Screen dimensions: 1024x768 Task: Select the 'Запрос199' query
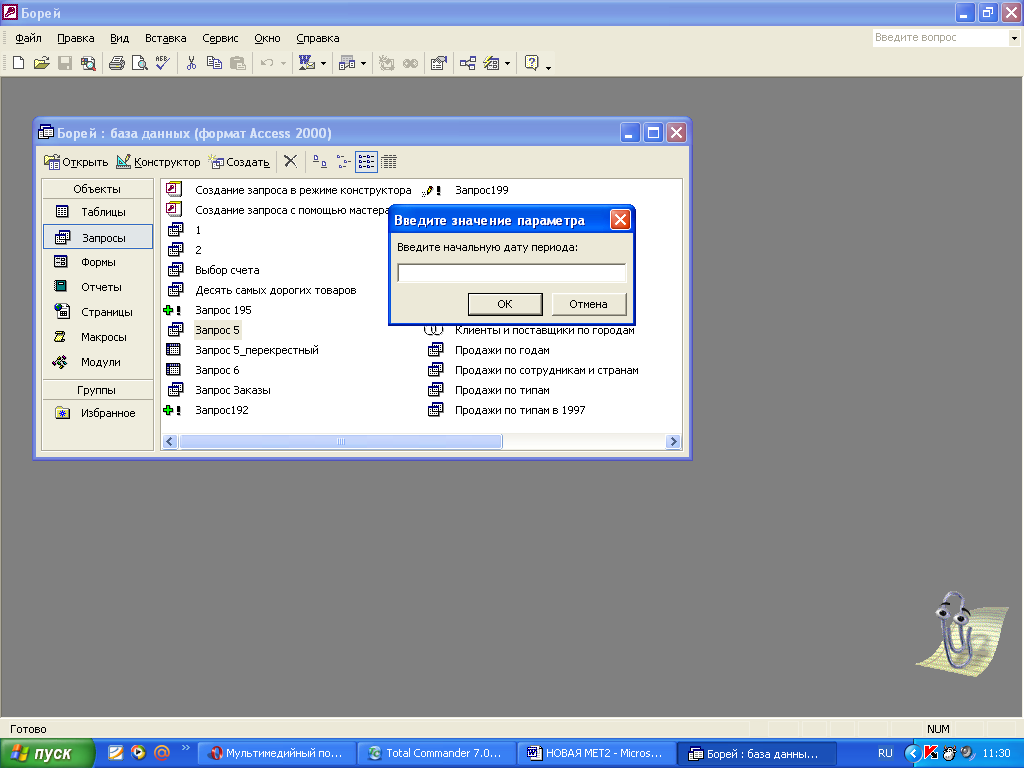481,190
